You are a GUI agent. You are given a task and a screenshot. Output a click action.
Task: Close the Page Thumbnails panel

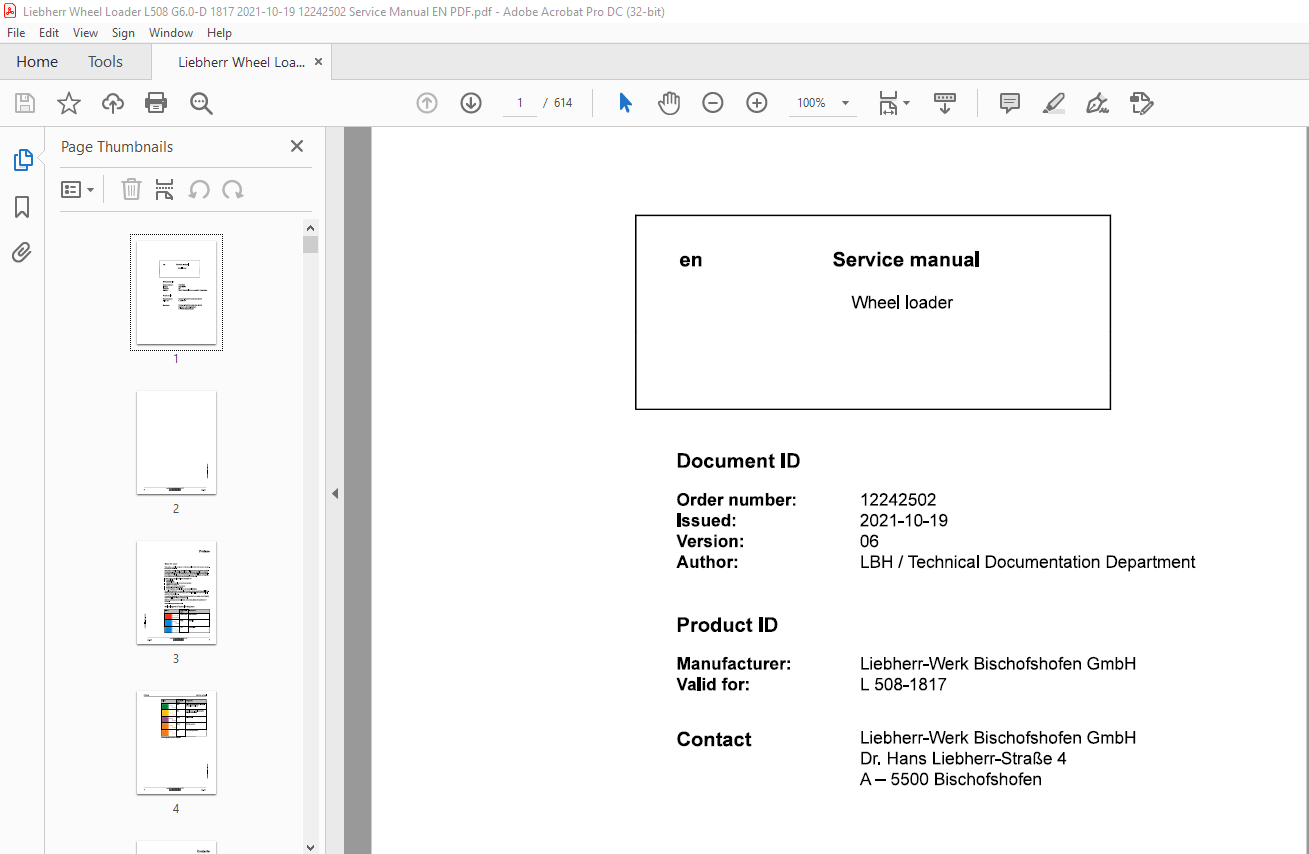[x=297, y=146]
